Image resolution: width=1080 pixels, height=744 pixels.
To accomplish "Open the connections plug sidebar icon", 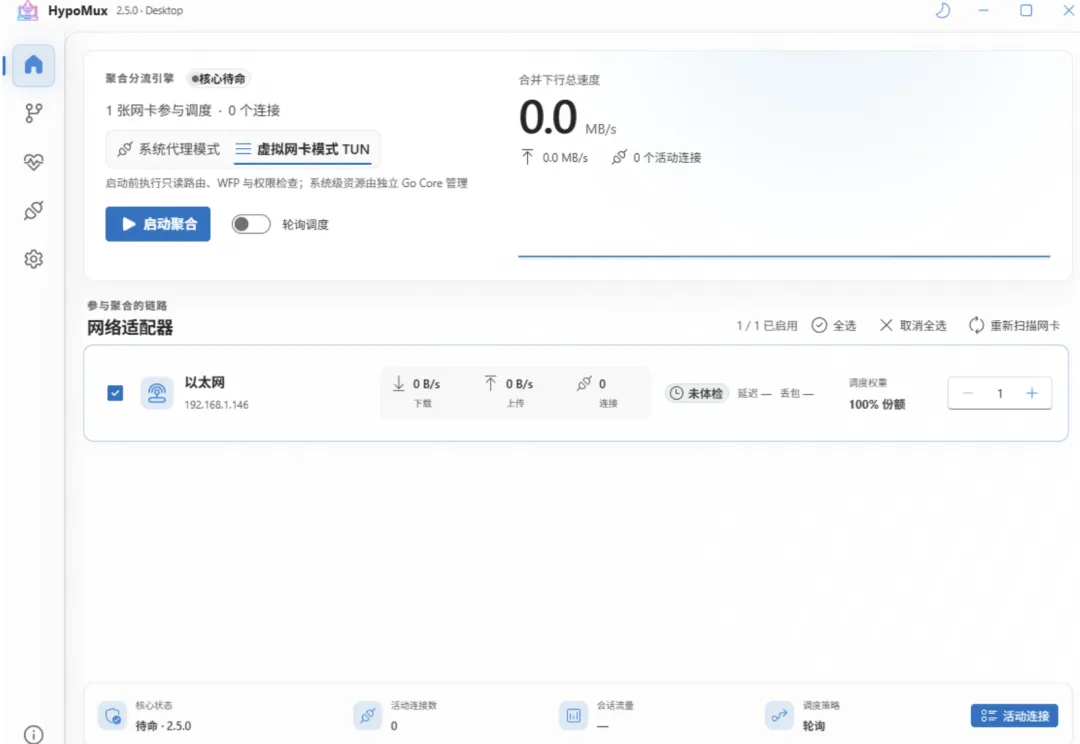I will 34,210.
